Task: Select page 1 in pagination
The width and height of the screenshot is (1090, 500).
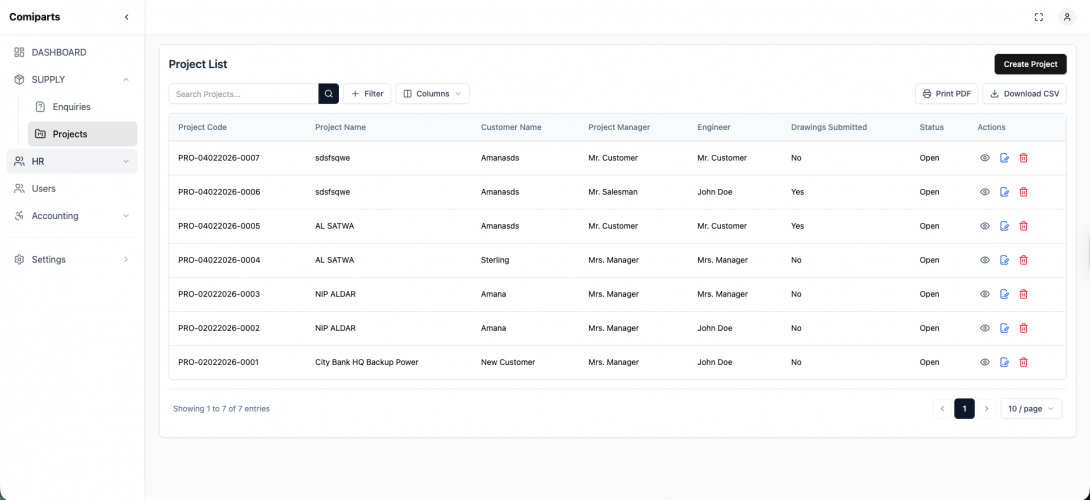Action: coord(965,409)
